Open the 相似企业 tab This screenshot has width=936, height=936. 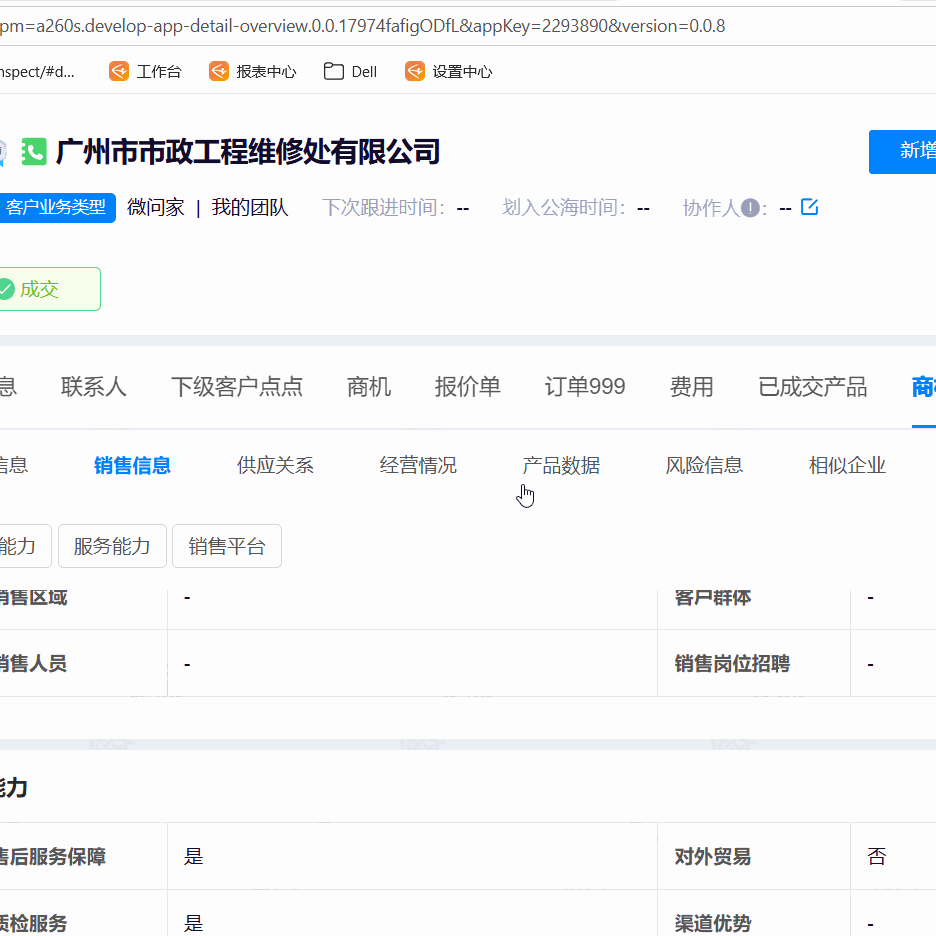tap(846, 465)
